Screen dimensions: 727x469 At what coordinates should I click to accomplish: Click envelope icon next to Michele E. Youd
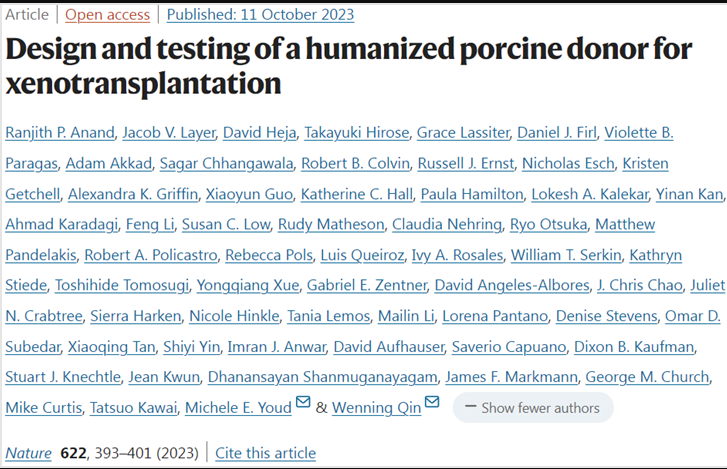[303, 404]
